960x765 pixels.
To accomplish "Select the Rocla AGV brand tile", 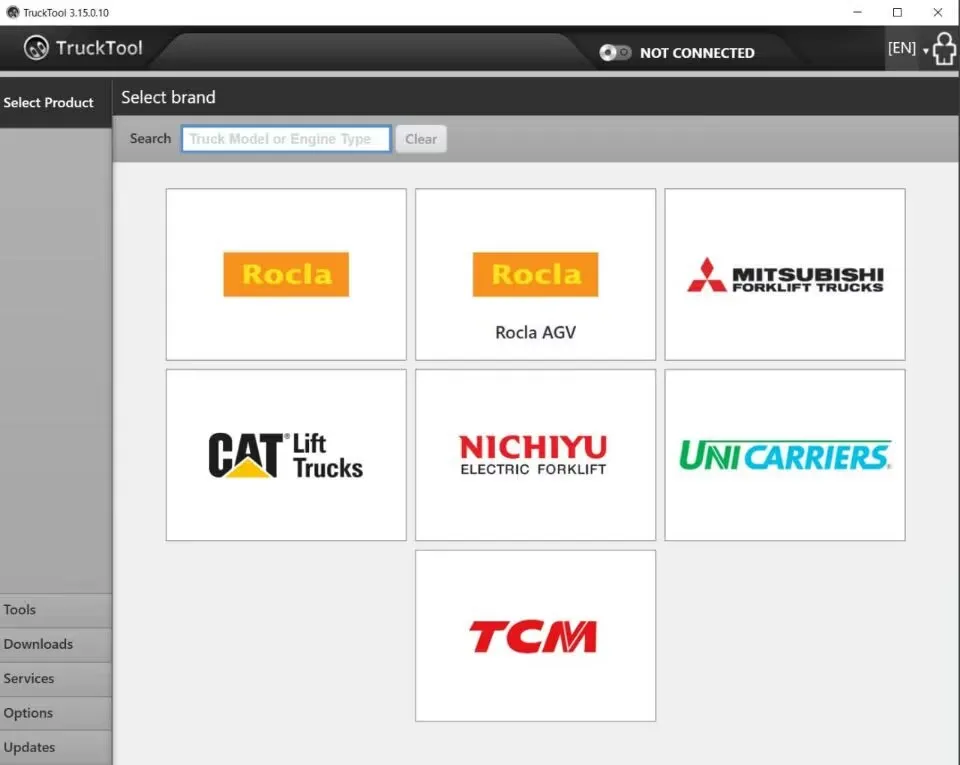I will 535,274.
